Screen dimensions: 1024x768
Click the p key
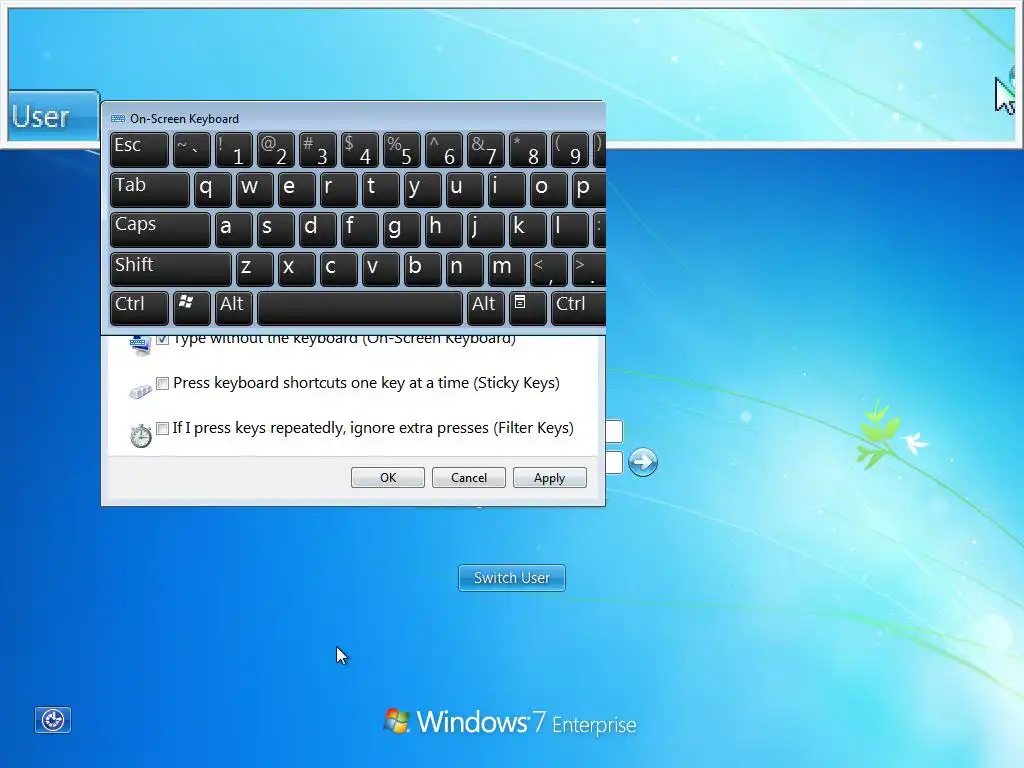tap(589, 189)
